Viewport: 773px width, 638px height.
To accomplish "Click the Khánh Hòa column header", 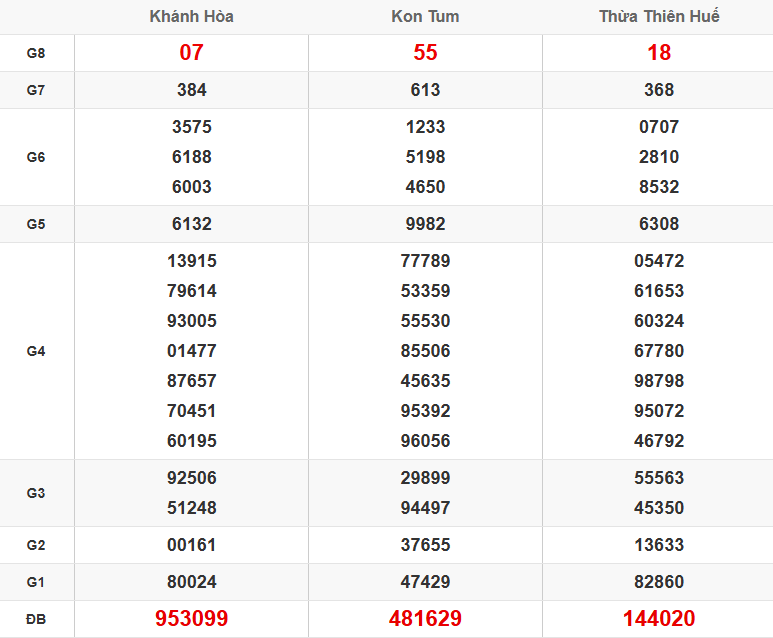I will (x=191, y=17).
